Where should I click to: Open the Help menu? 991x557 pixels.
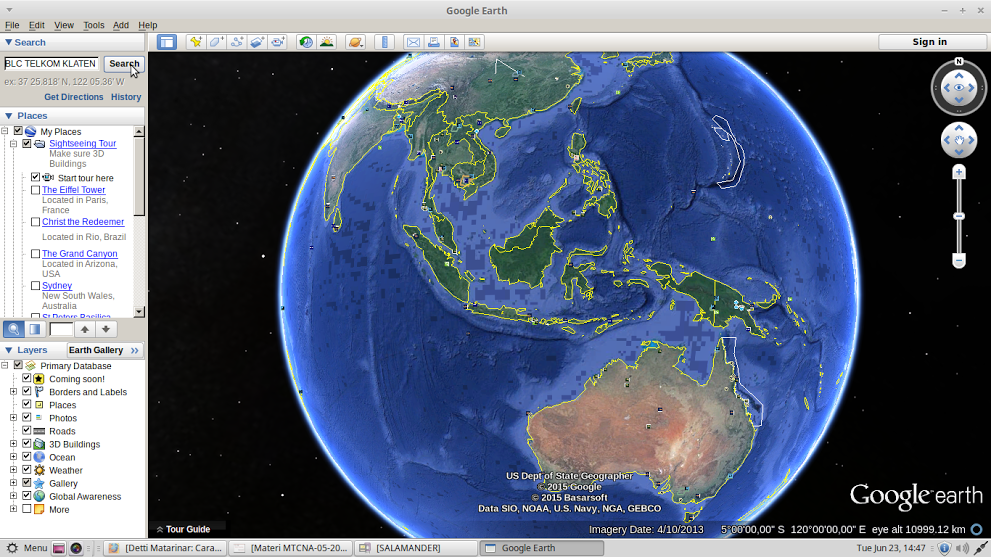click(148, 25)
